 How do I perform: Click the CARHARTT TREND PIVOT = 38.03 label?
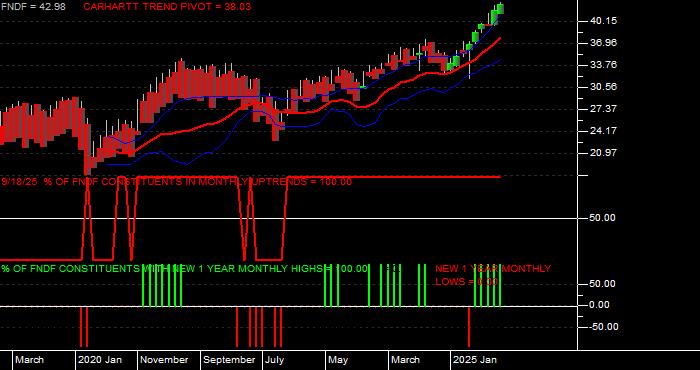point(167,7)
